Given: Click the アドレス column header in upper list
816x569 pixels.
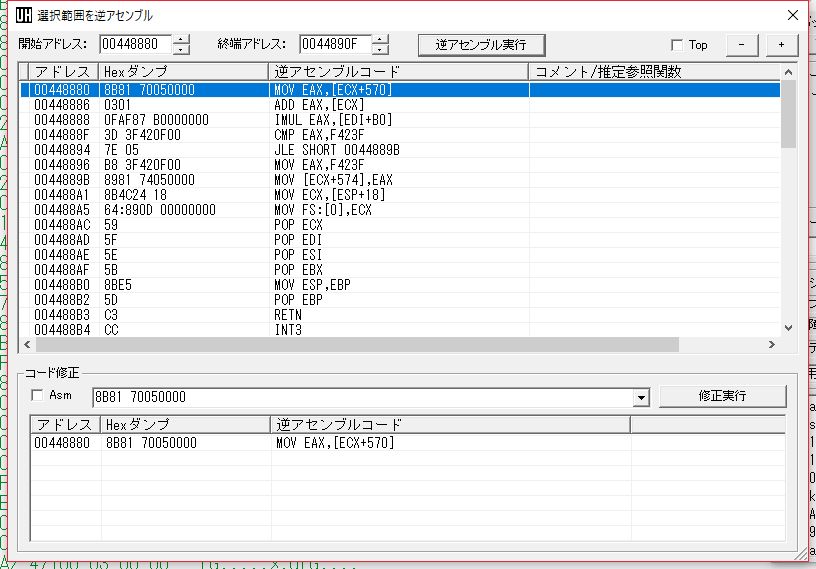Looking at the screenshot, I should pyautogui.click(x=63, y=71).
